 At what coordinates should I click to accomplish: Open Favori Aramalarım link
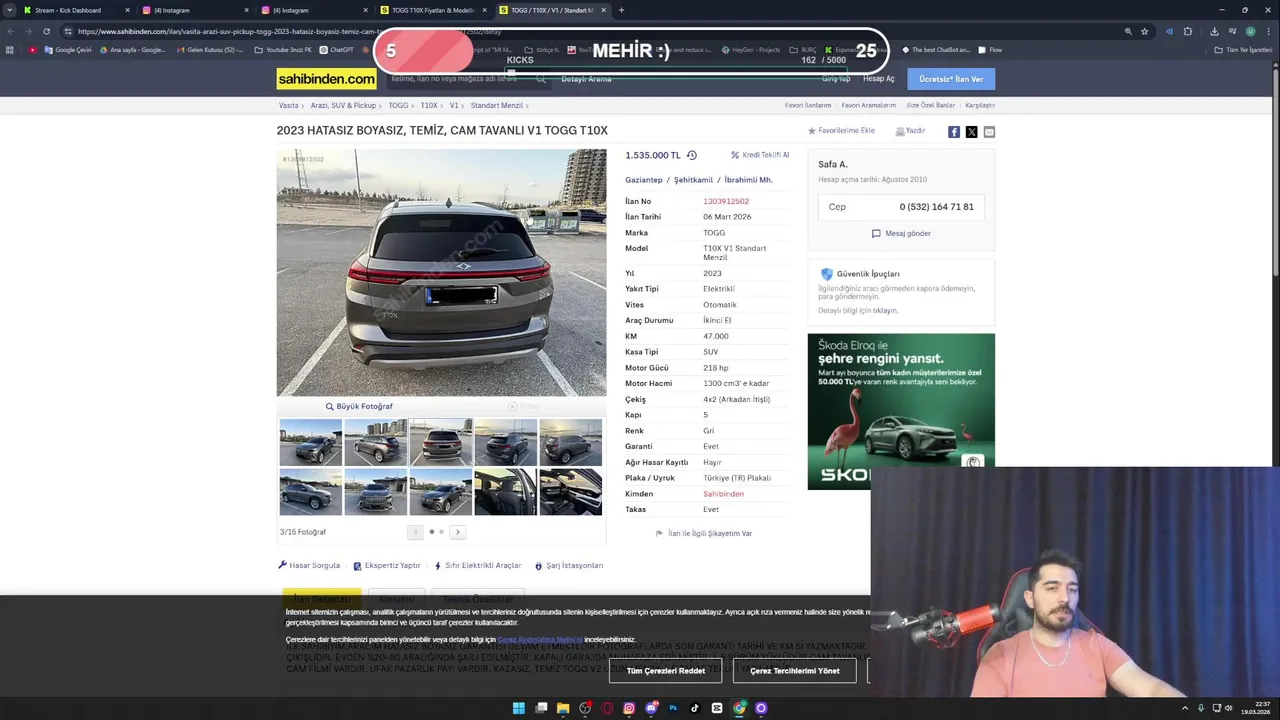tap(868, 105)
